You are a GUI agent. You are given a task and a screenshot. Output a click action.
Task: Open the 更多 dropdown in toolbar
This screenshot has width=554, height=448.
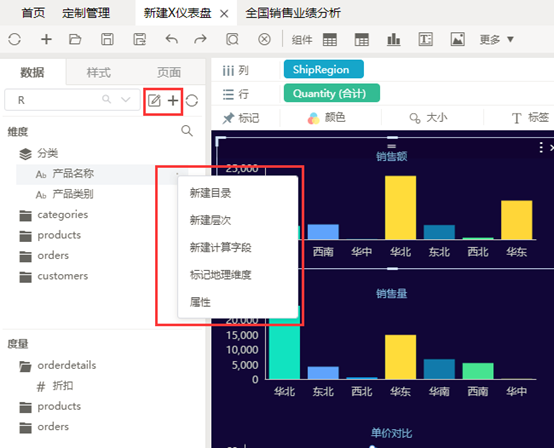(x=496, y=39)
